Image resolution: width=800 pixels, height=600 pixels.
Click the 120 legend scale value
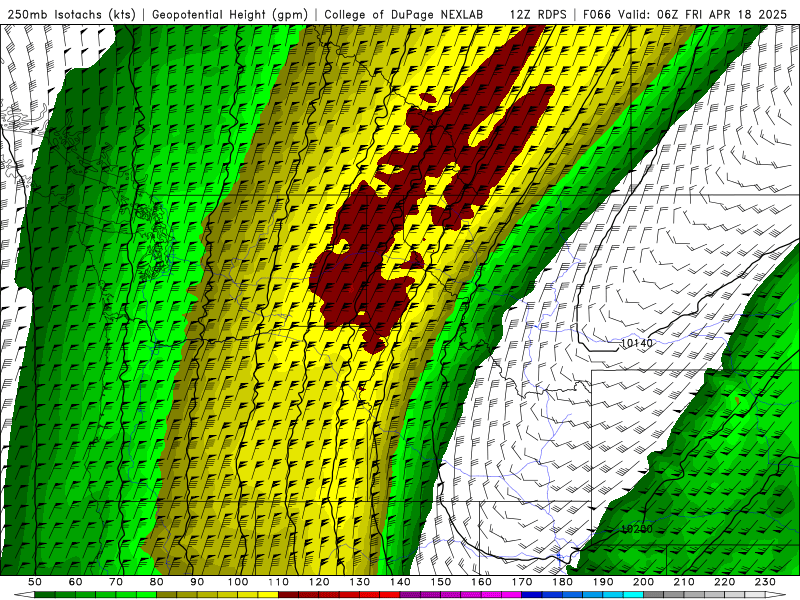319,582
